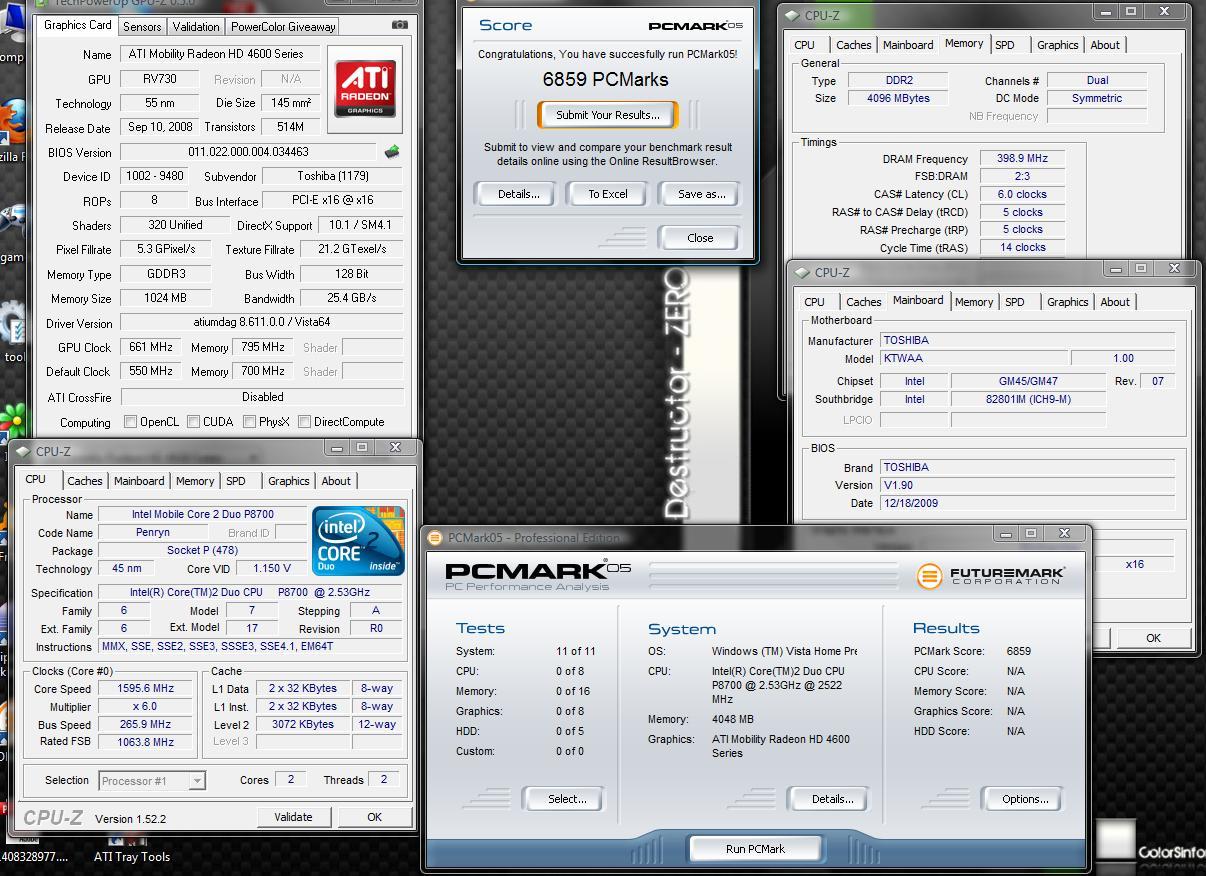Click the DRAM Frequency value 398.9 MHz
This screenshot has height=876, width=1206.
(1022, 159)
